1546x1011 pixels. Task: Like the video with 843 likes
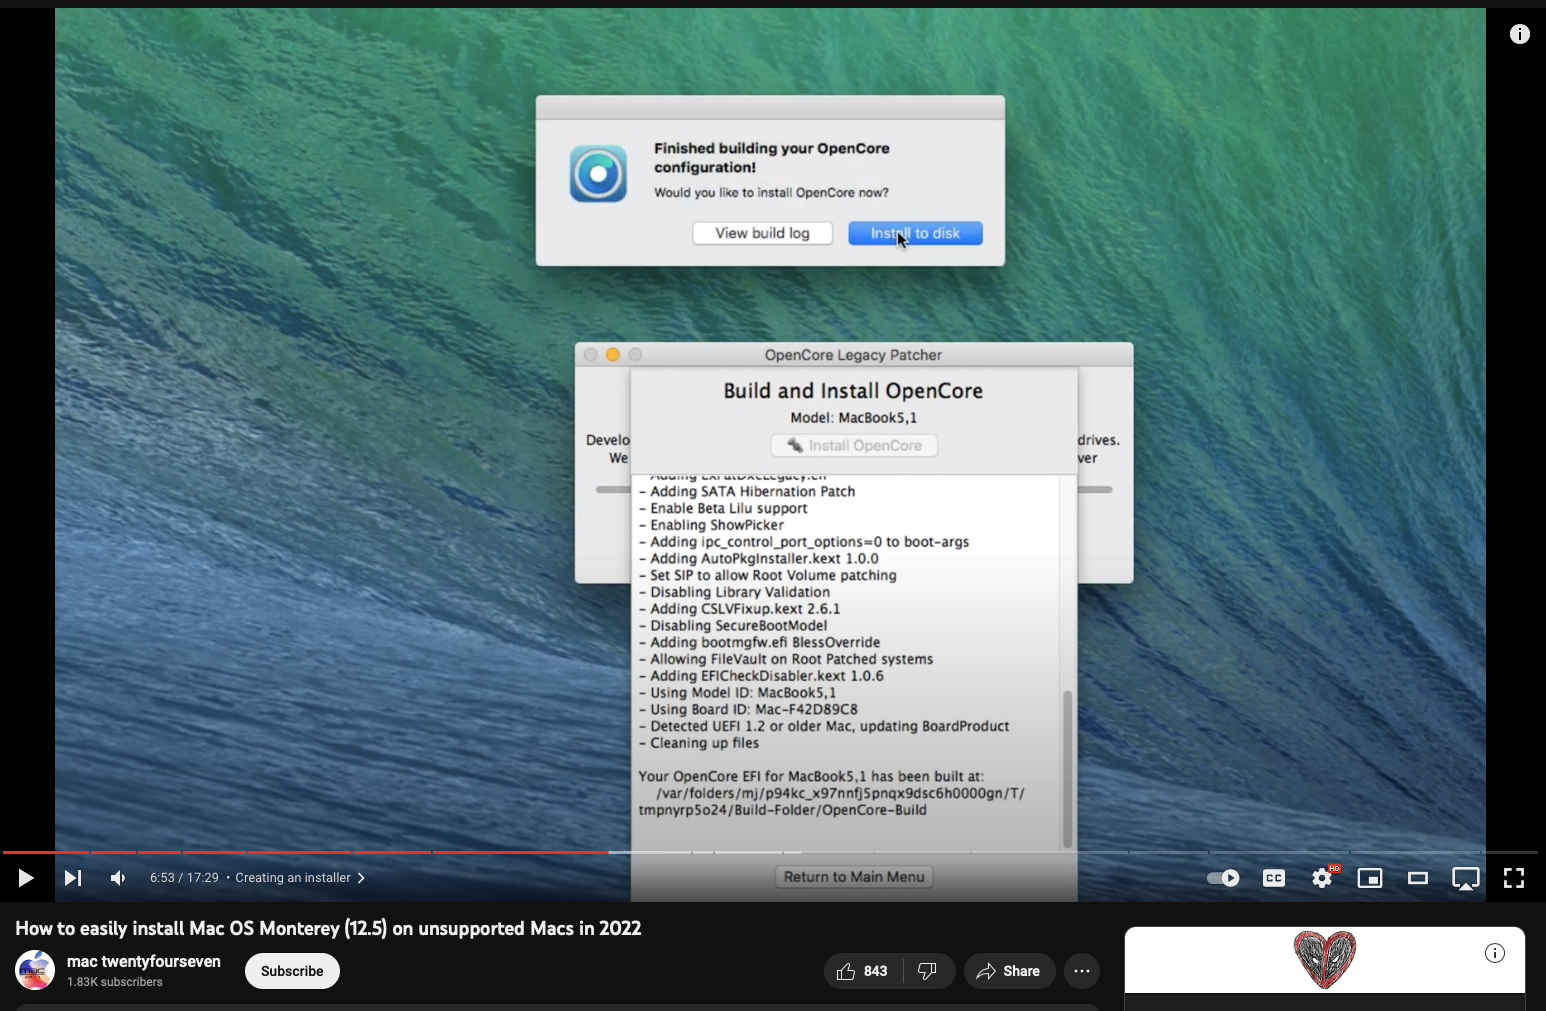tap(863, 971)
